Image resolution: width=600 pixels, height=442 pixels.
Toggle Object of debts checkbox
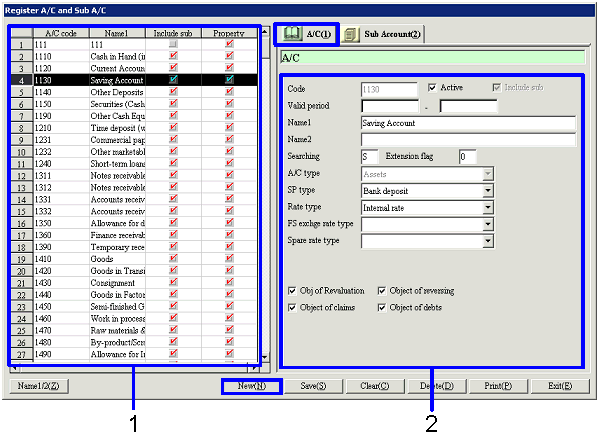tap(382, 307)
